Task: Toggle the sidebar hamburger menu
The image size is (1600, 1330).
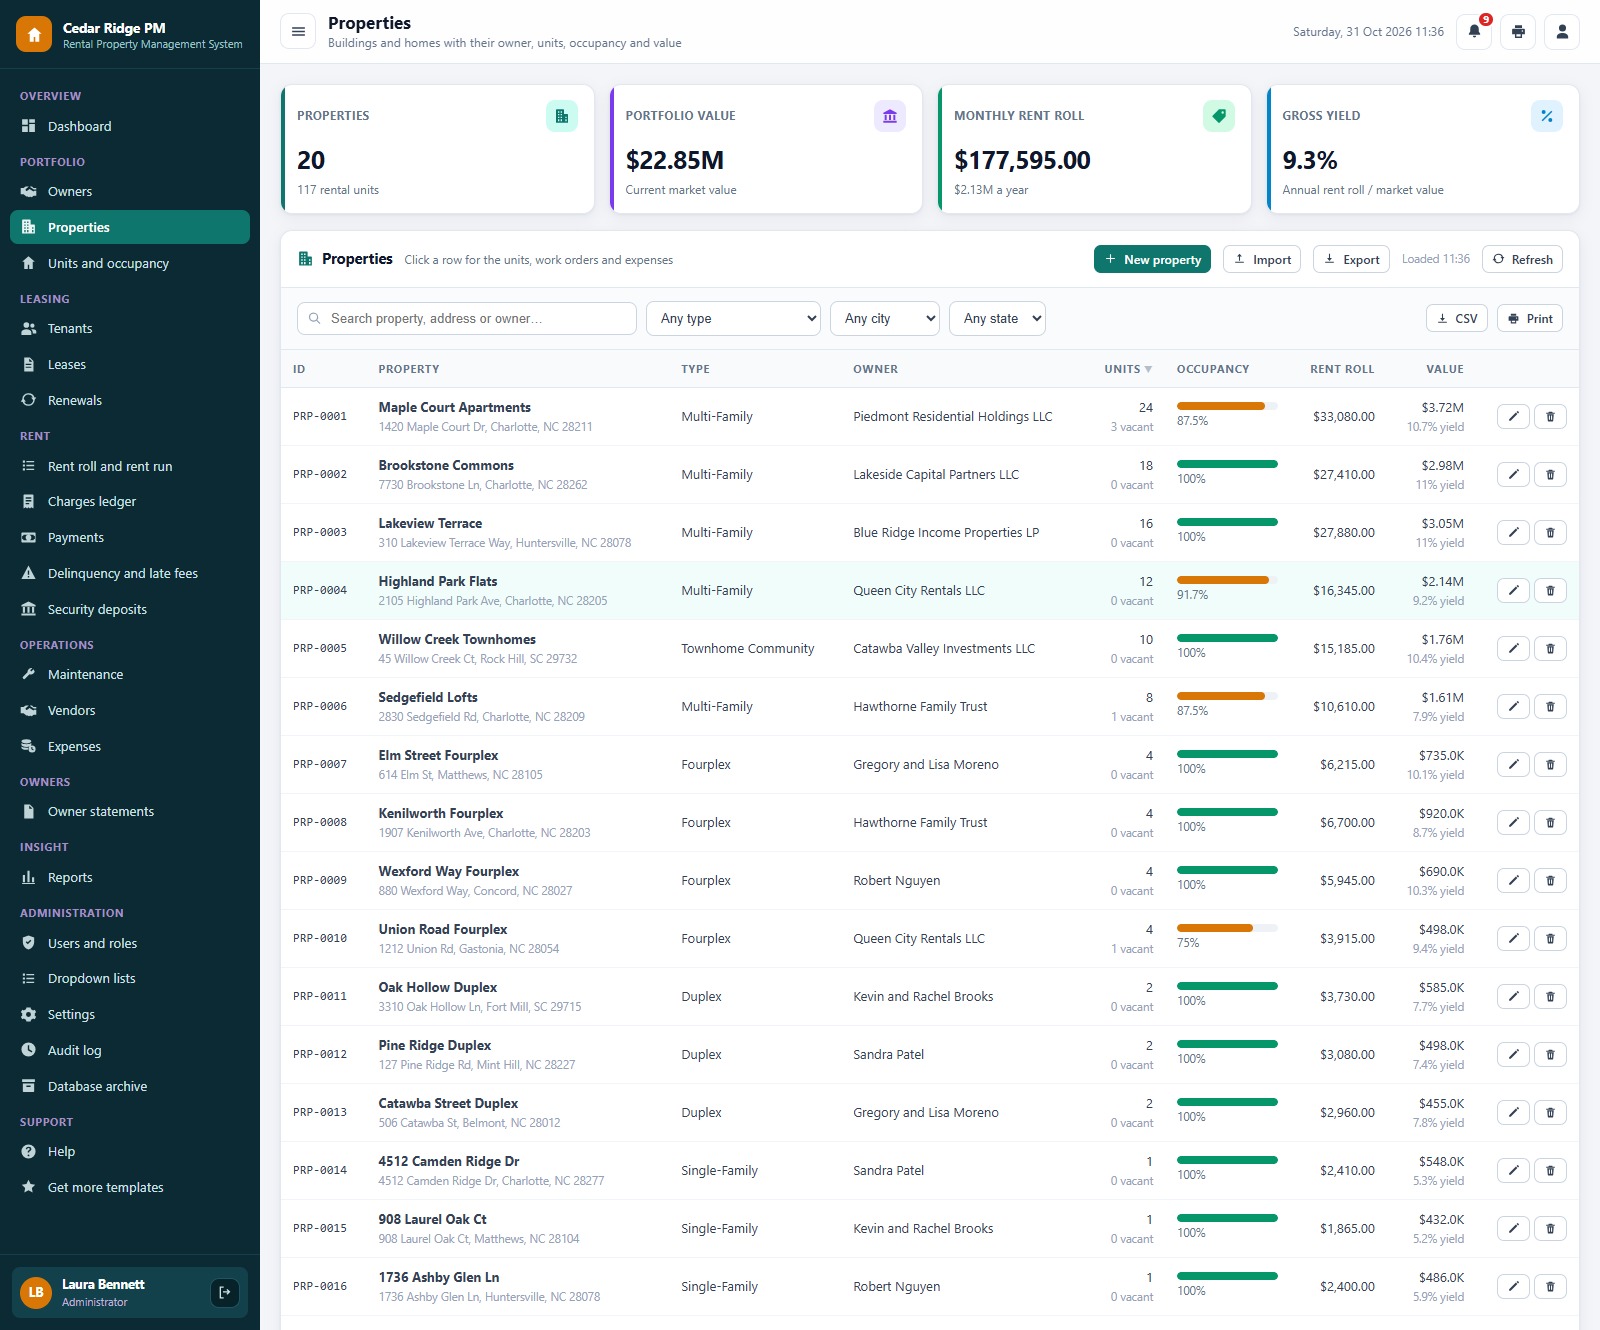Action: tap(298, 32)
